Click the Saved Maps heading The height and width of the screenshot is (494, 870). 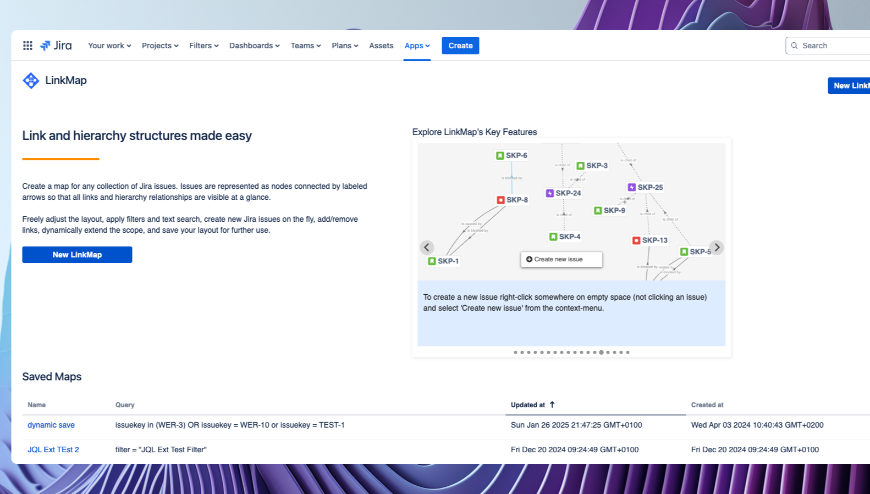coord(52,376)
